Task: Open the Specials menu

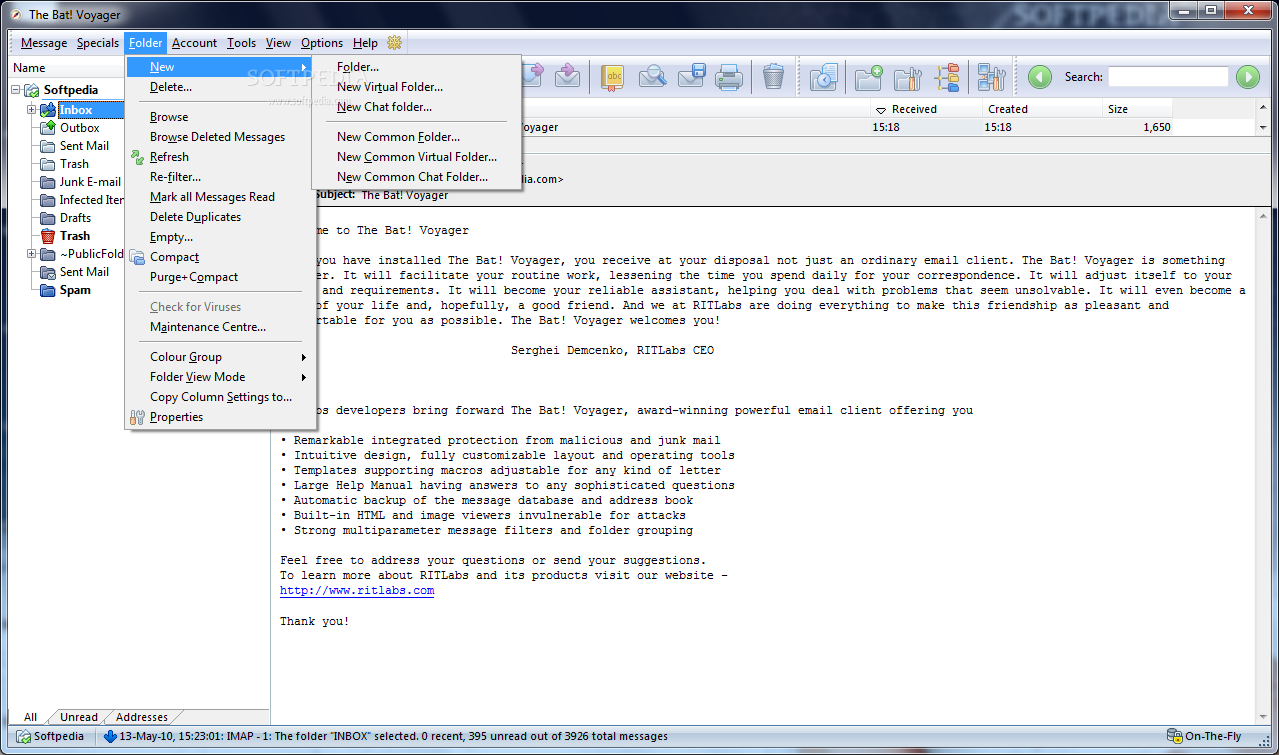Action: pos(98,43)
